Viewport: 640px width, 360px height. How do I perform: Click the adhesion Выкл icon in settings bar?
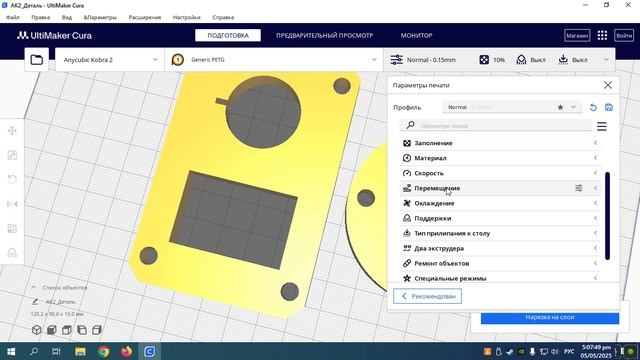click(x=563, y=60)
